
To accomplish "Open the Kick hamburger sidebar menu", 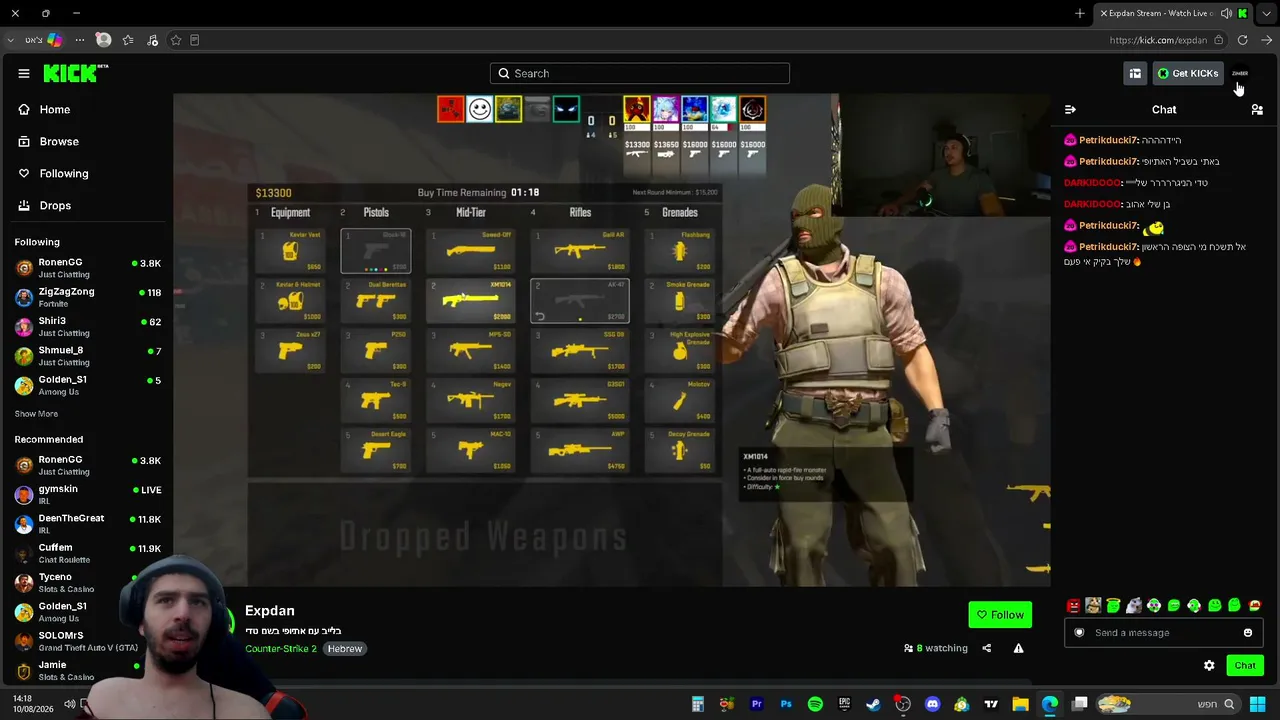I will tap(24, 73).
